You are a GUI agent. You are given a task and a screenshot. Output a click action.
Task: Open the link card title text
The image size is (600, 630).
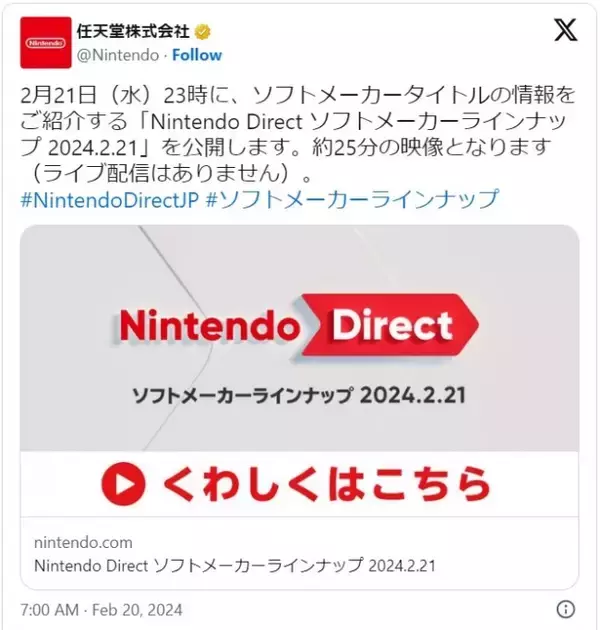pyautogui.click(x=235, y=566)
